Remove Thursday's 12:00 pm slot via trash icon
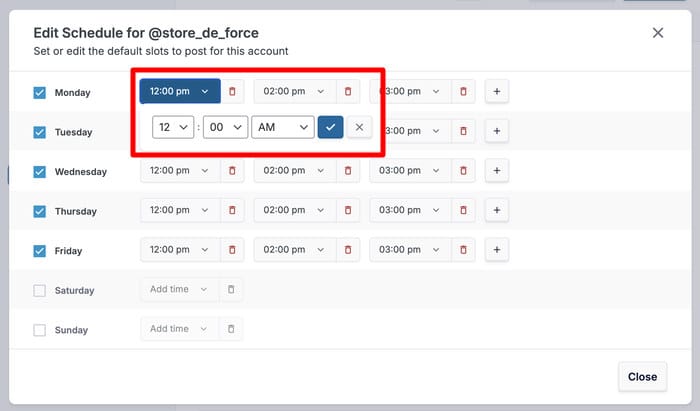The width and height of the screenshot is (700, 411). (232, 211)
